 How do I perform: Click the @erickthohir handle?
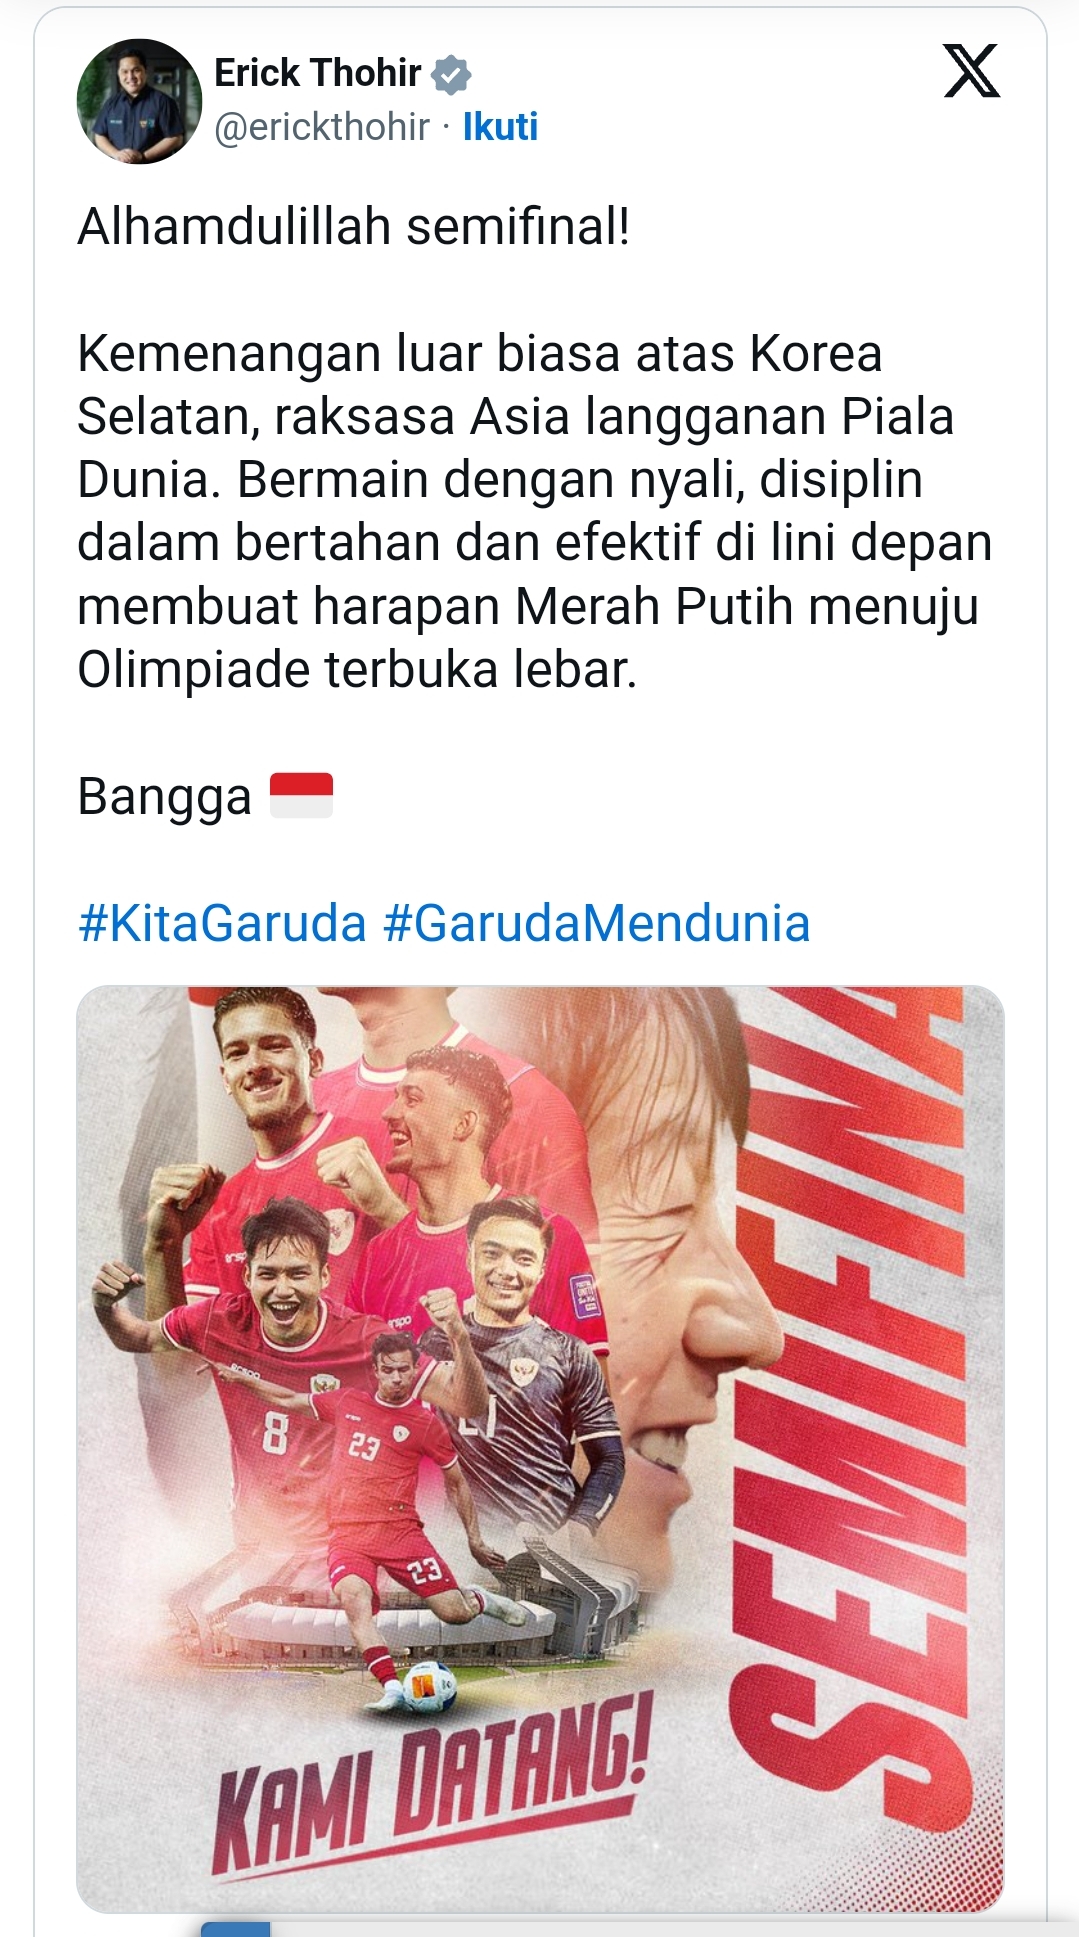tap(322, 127)
